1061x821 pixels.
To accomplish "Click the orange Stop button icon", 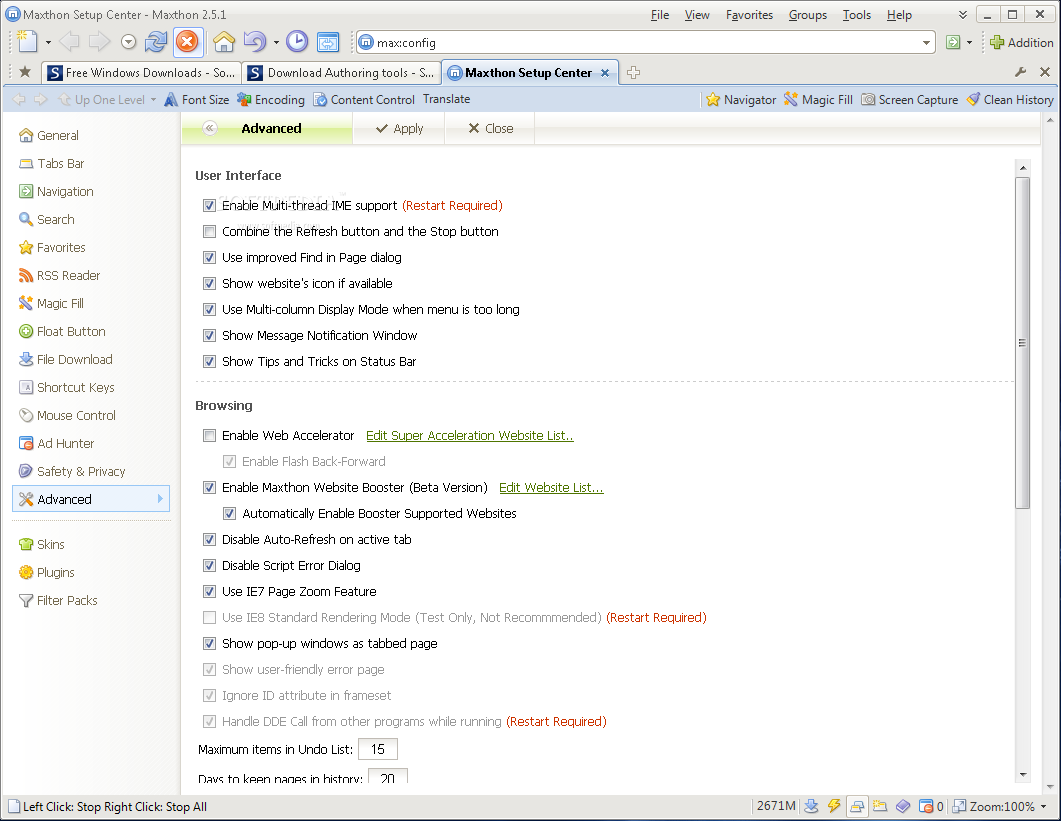I will tap(187, 42).
